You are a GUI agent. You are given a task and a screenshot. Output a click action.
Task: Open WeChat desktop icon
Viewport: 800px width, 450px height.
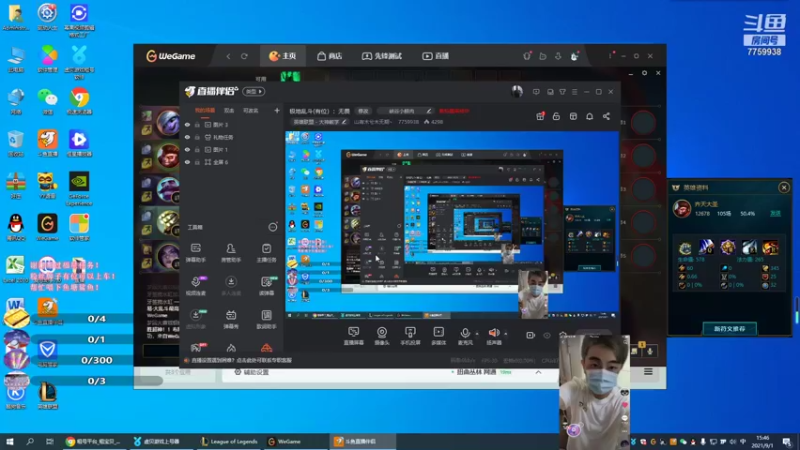47,101
